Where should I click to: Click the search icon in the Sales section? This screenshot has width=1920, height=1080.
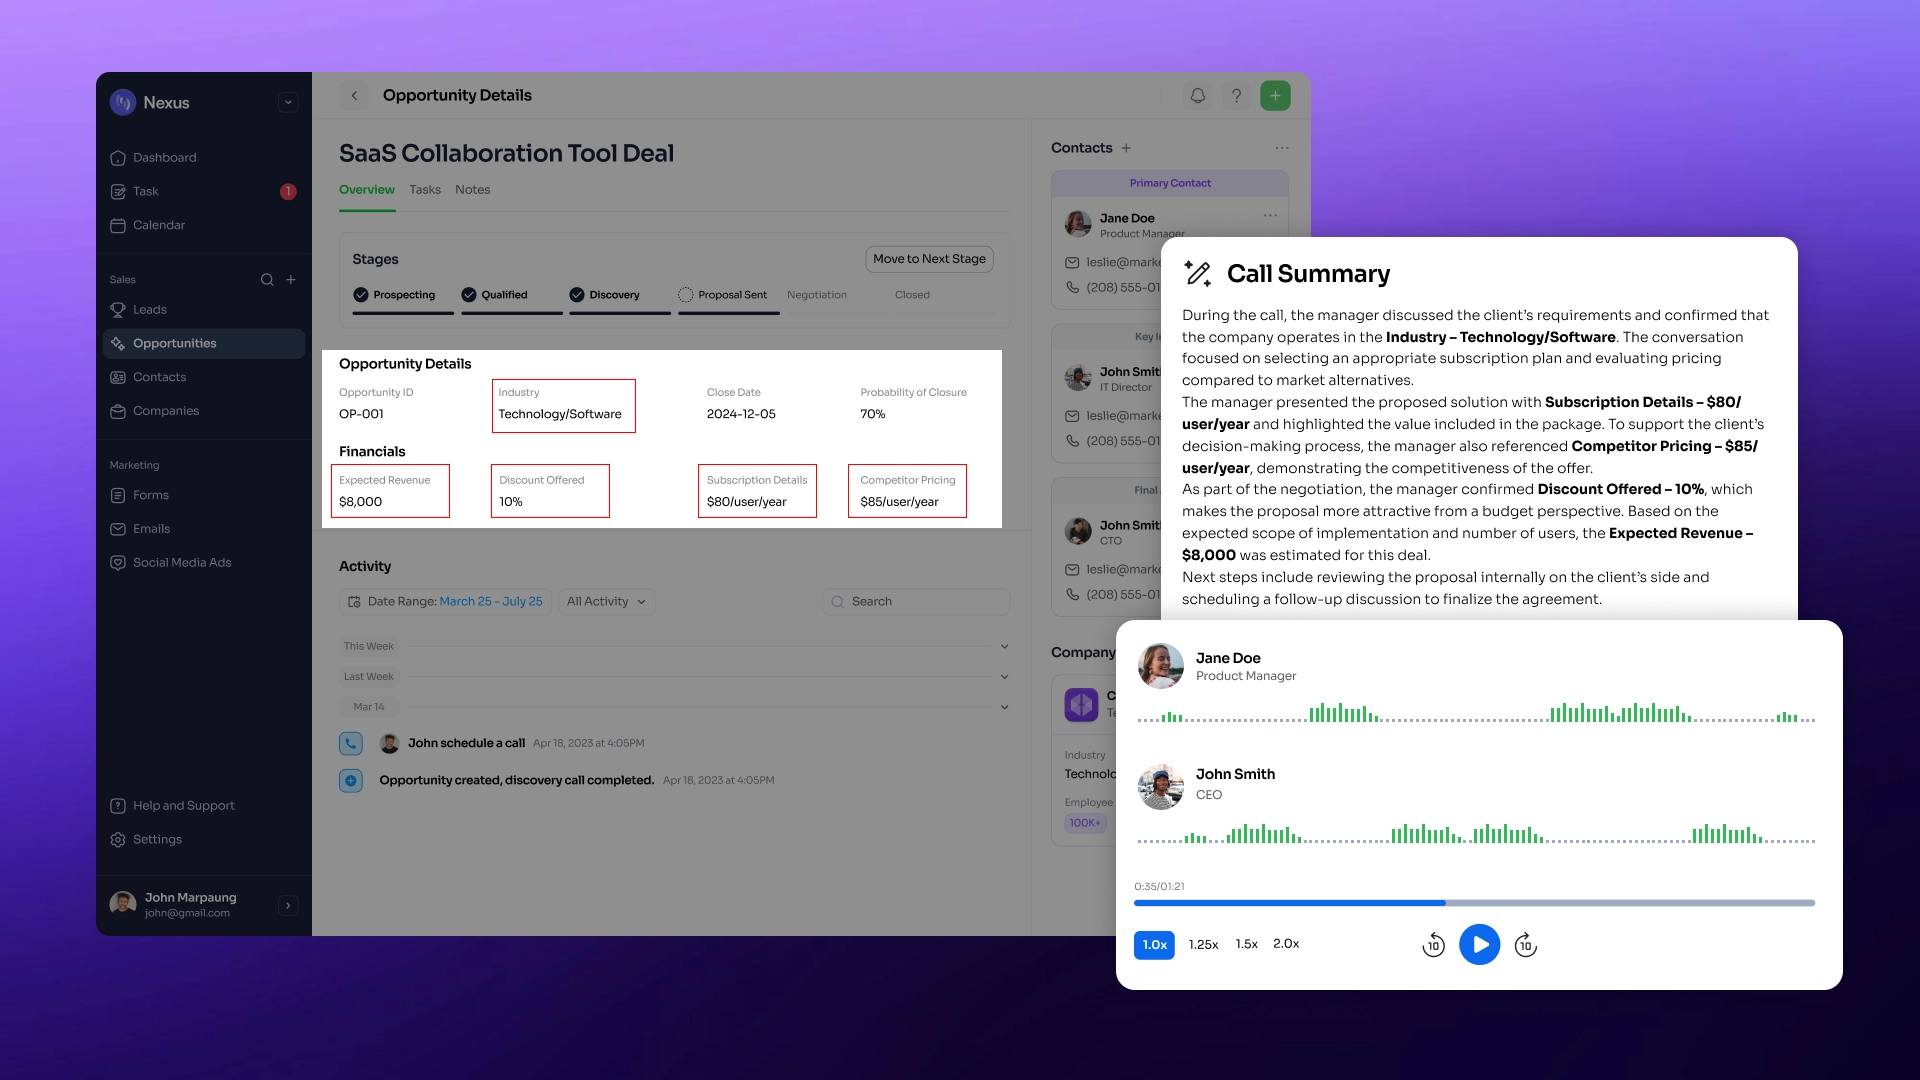pos(267,280)
